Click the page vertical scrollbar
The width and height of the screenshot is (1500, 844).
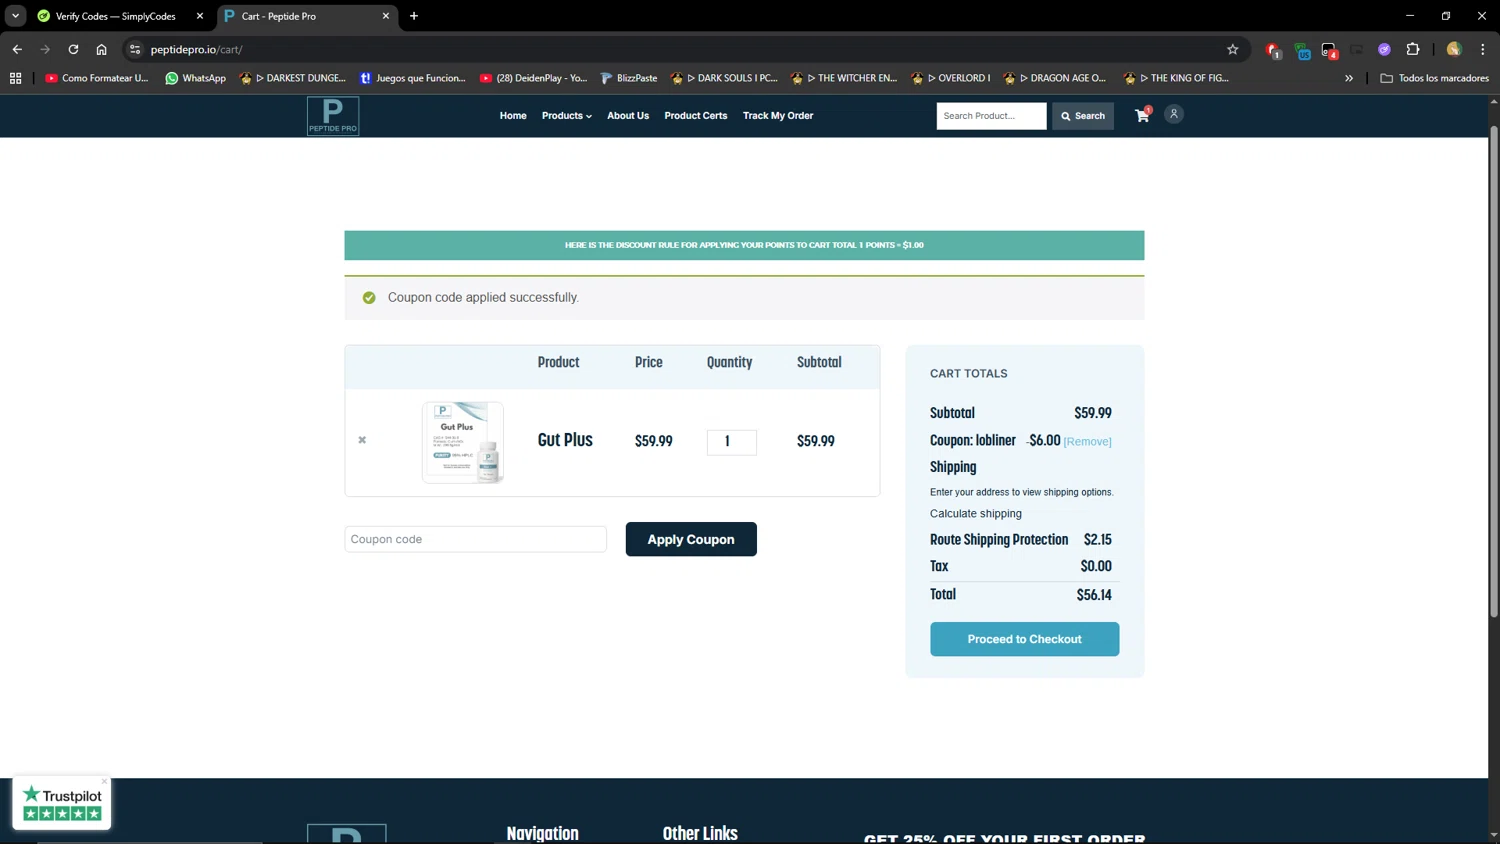1494,370
